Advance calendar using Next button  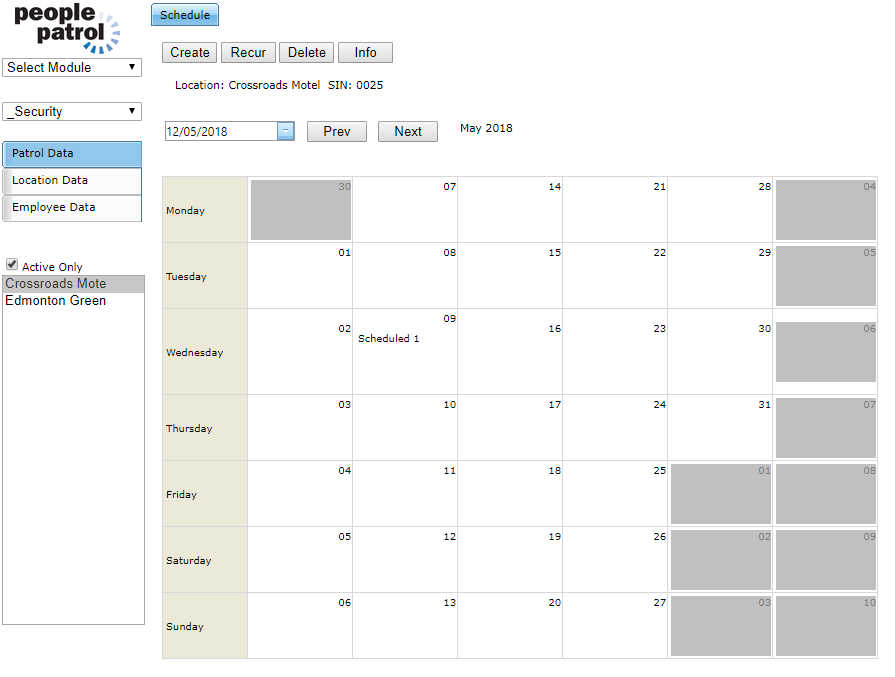pos(408,132)
